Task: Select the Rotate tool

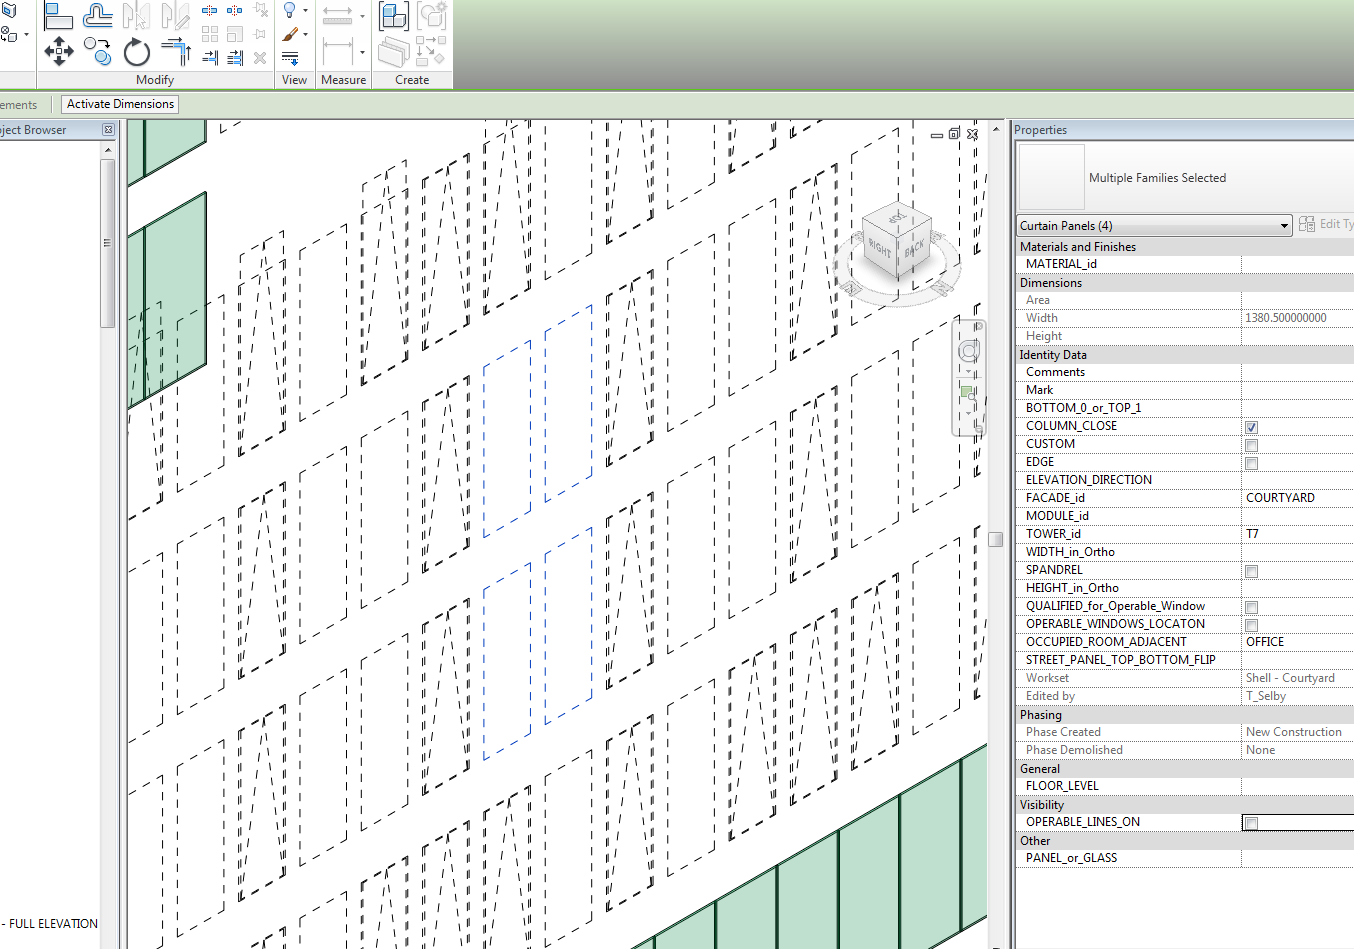Action: coord(137,52)
